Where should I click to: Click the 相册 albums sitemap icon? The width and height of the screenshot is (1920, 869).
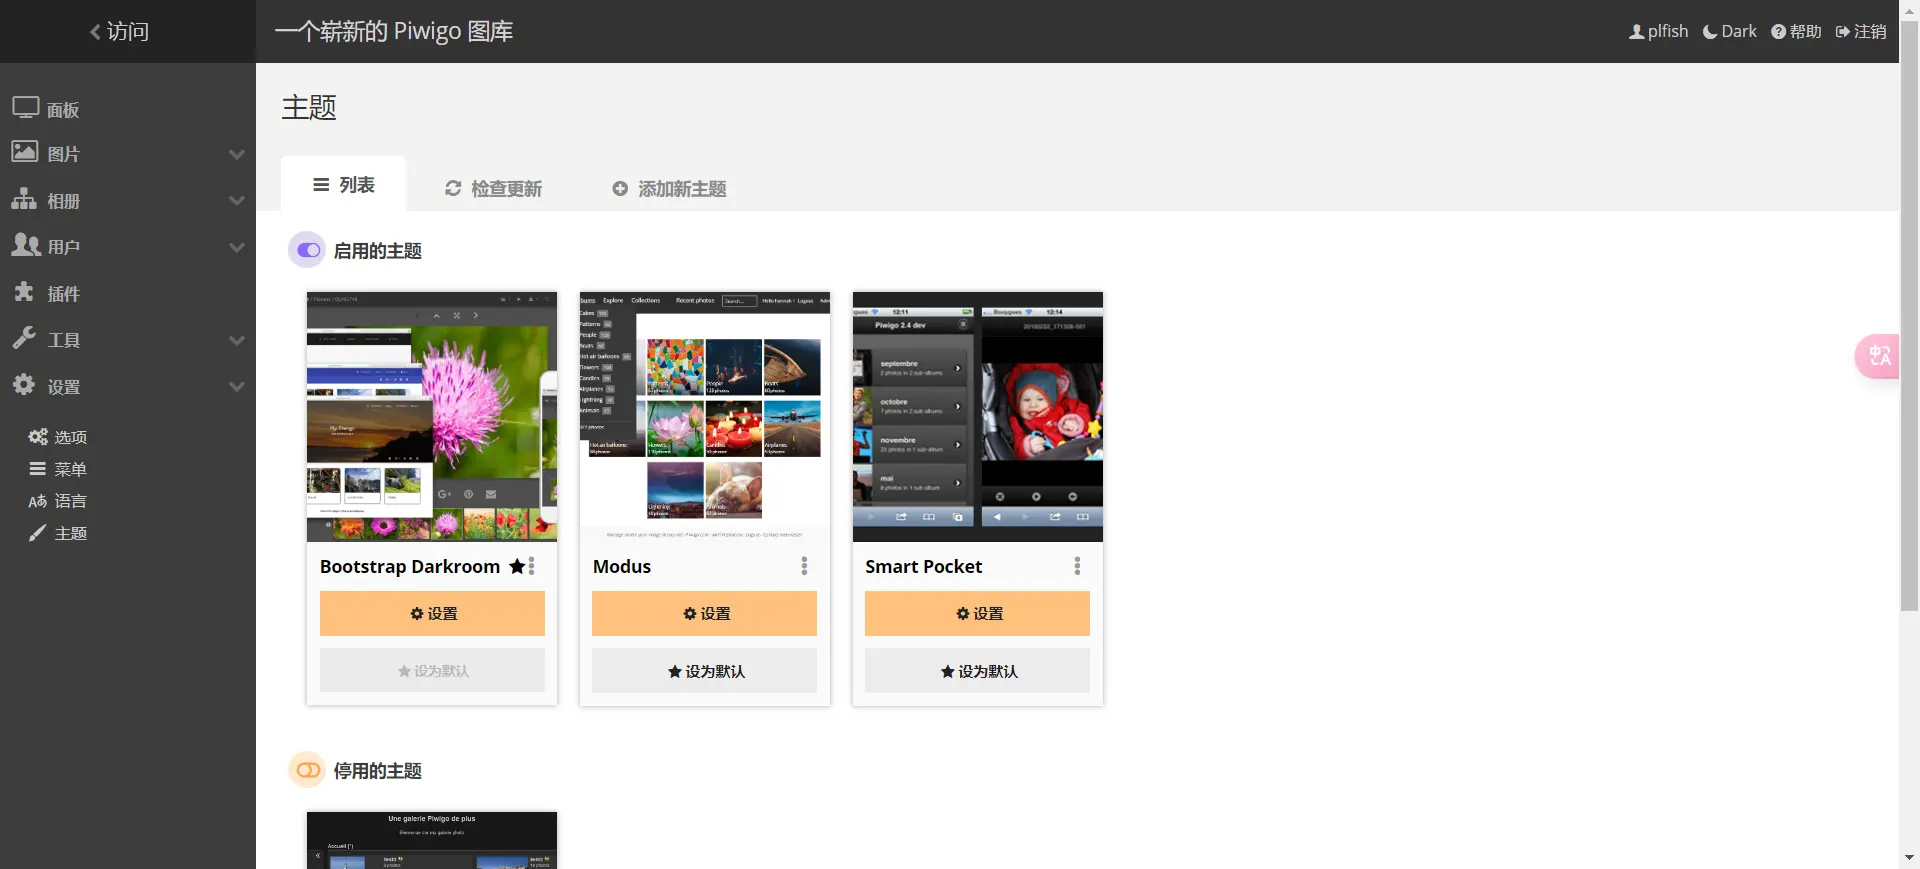(24, 199)
